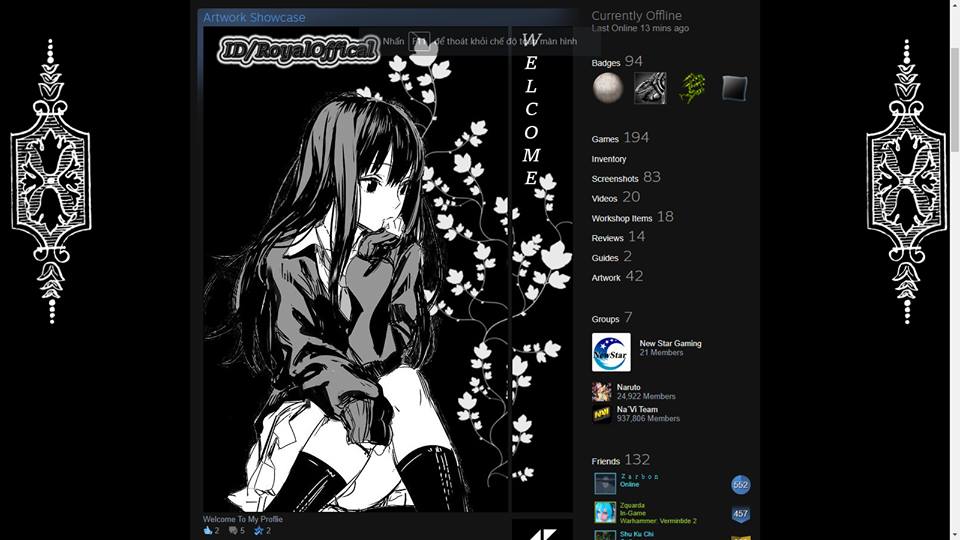Click the Na`Vi Team group avatar
This screenshot has width=960, height=540.
coord(601,414)
